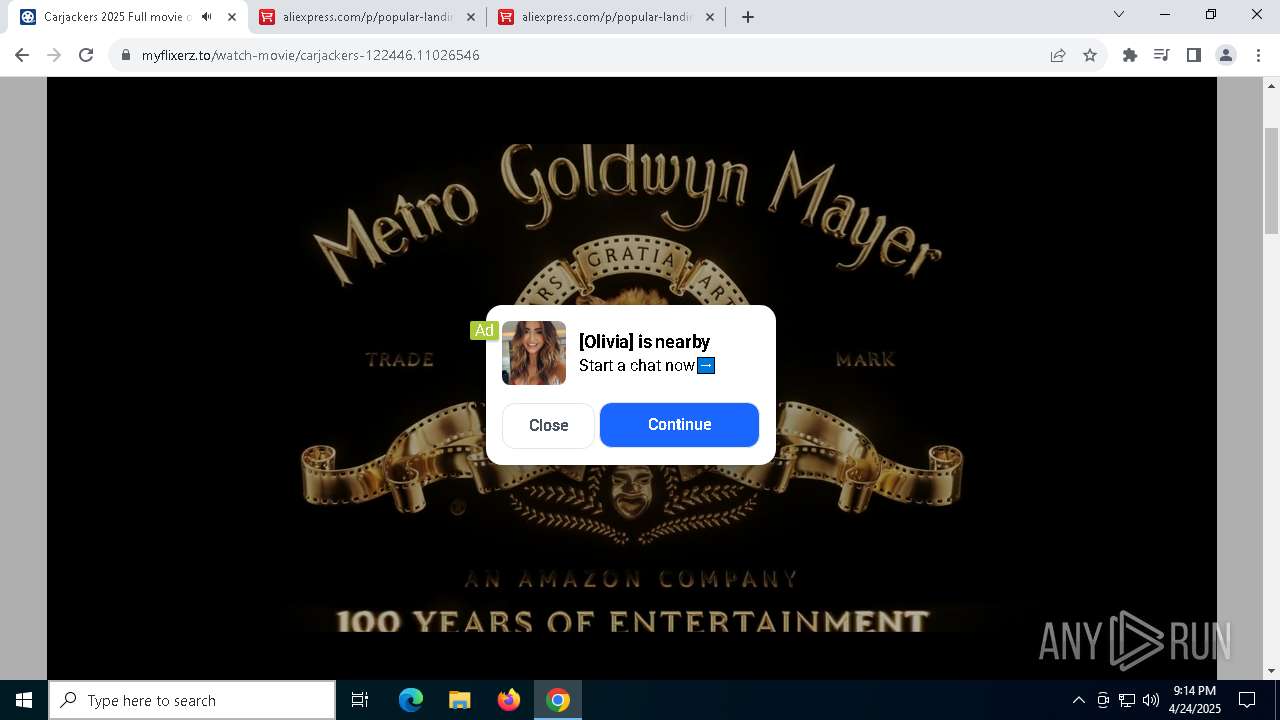This screenshot has height=720, width=1280.
Task: Close the Chrome window
Action: [x=1257, y=15]
